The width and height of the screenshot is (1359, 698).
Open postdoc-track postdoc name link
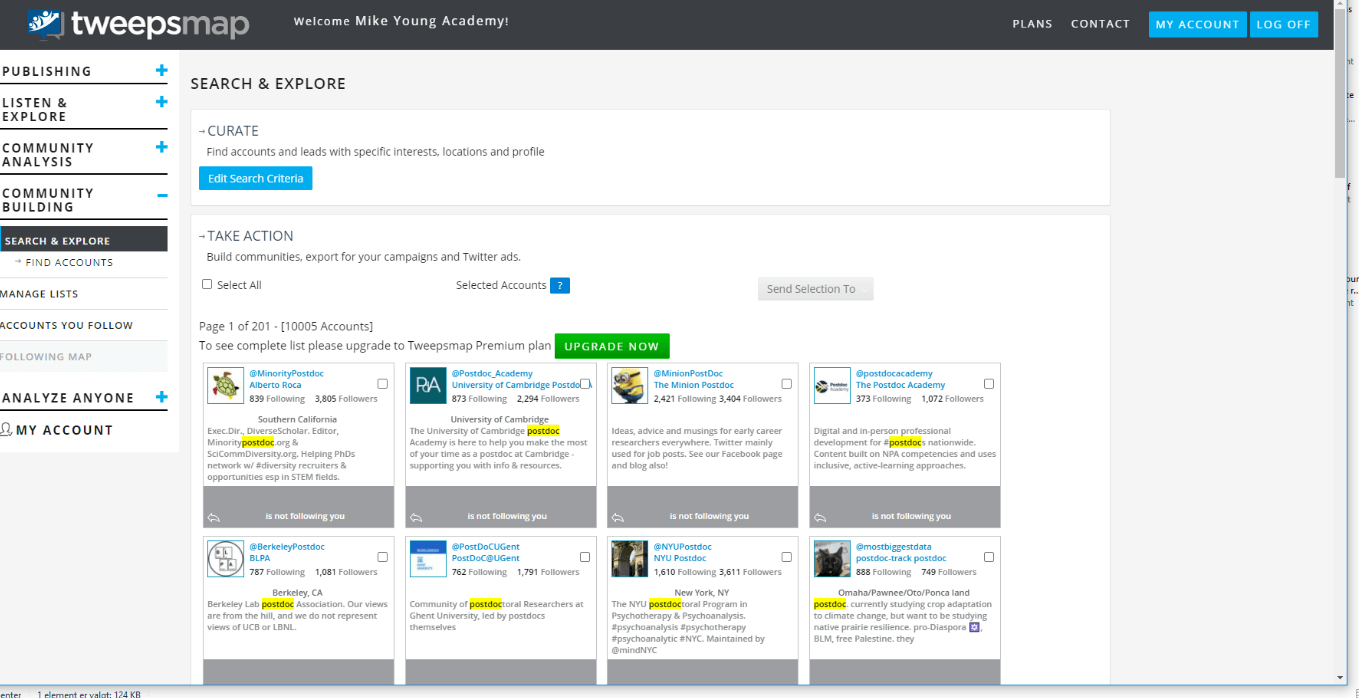coord(901,558)
